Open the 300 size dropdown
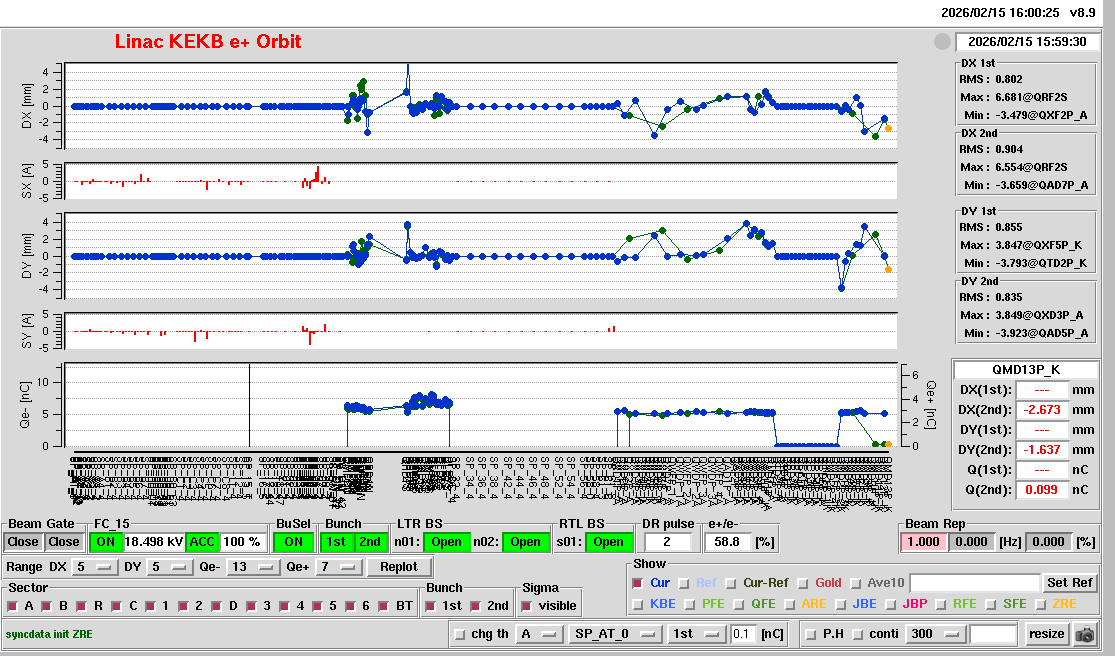 point(936,634)
